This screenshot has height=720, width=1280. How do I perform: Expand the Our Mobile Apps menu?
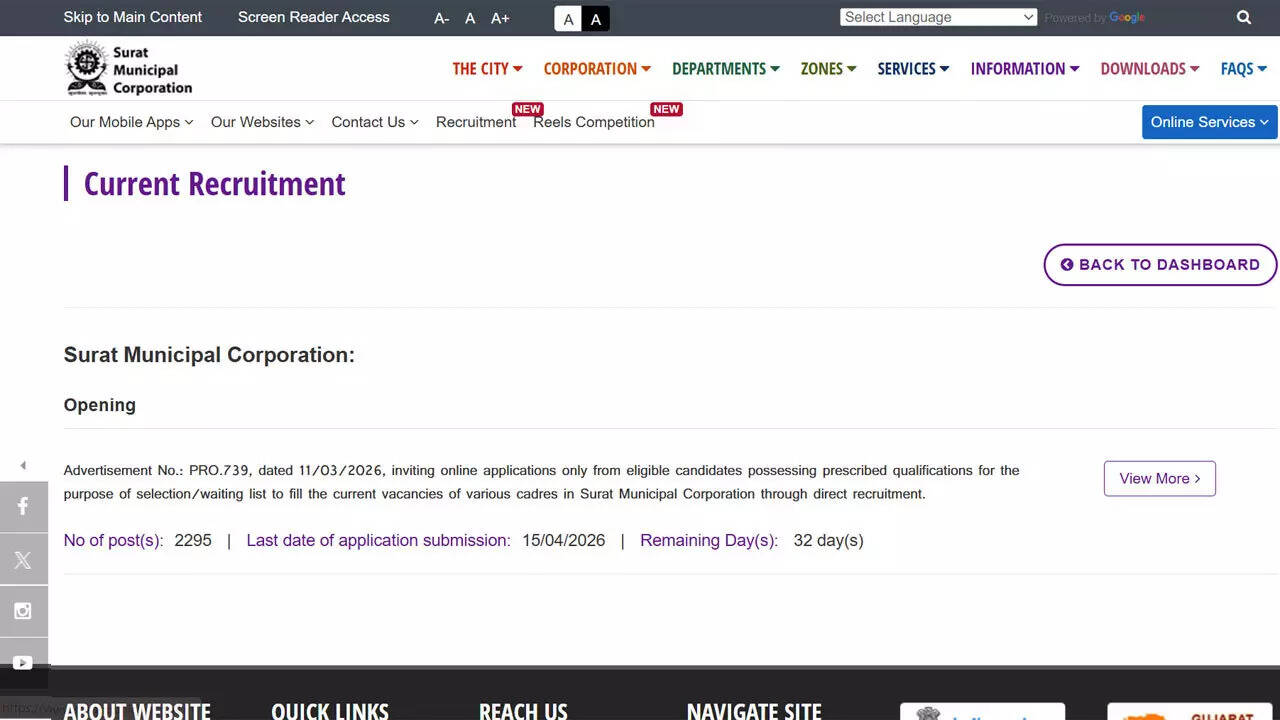[x=130, y=121]
